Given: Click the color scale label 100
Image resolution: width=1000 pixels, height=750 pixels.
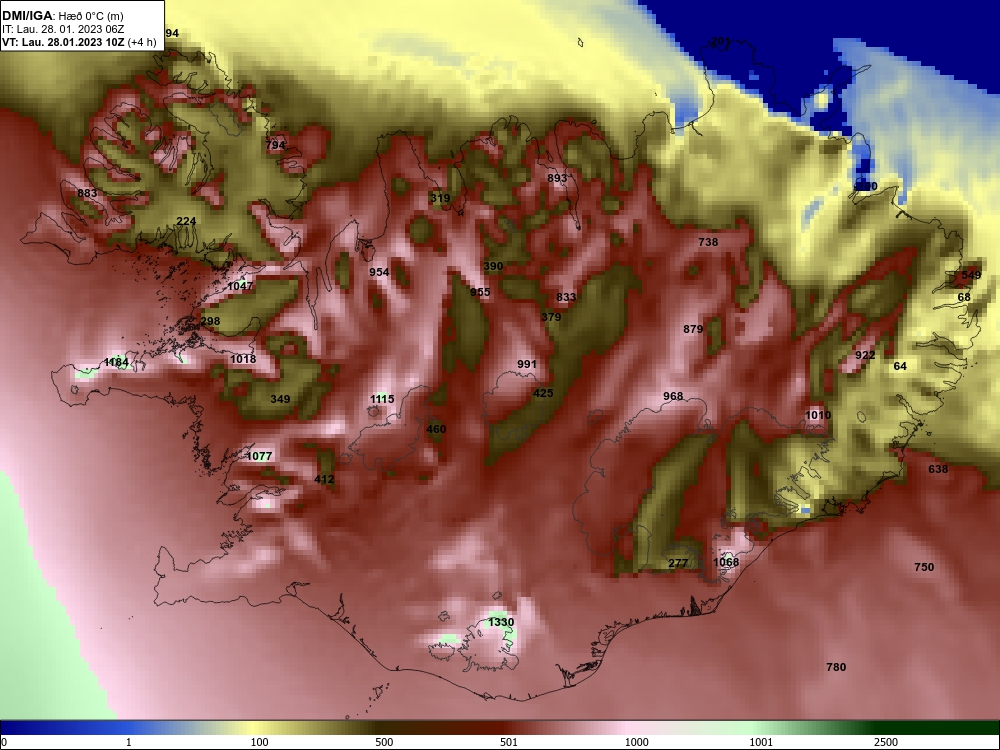Looking at the screenshot, I should [x=259, y=742].
